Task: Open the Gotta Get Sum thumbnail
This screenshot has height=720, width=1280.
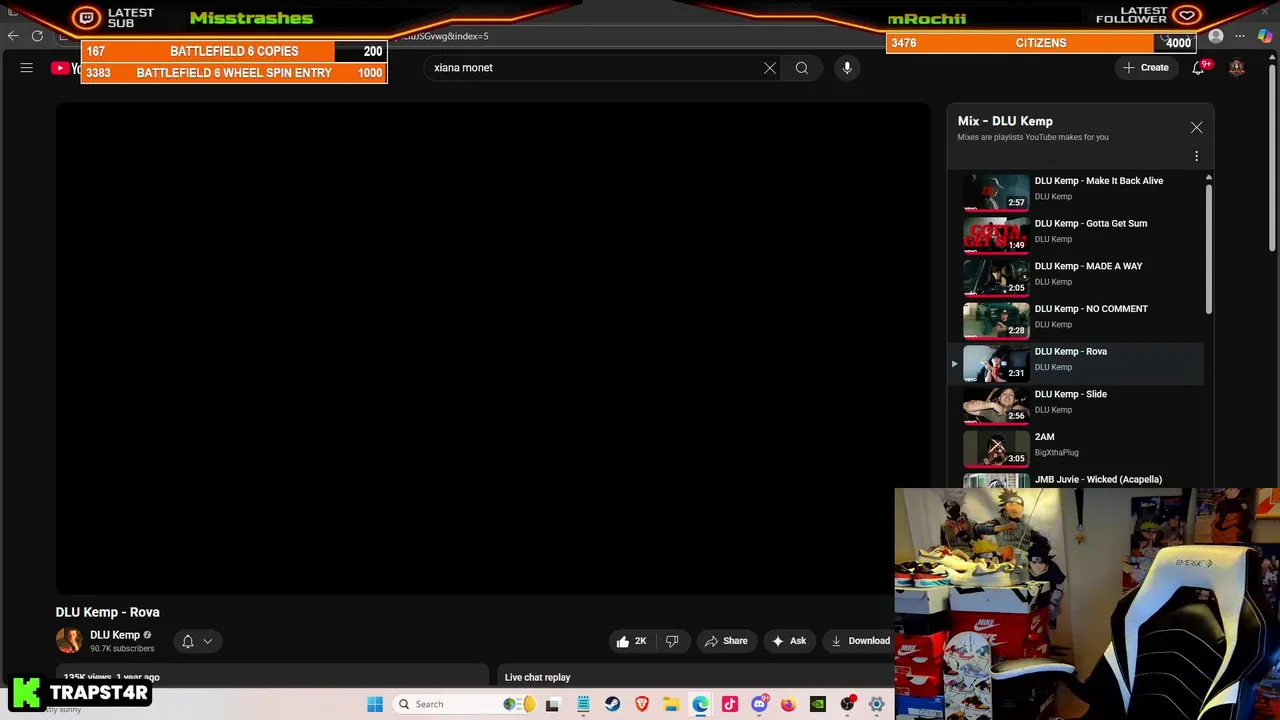Action: click(996, 235)
